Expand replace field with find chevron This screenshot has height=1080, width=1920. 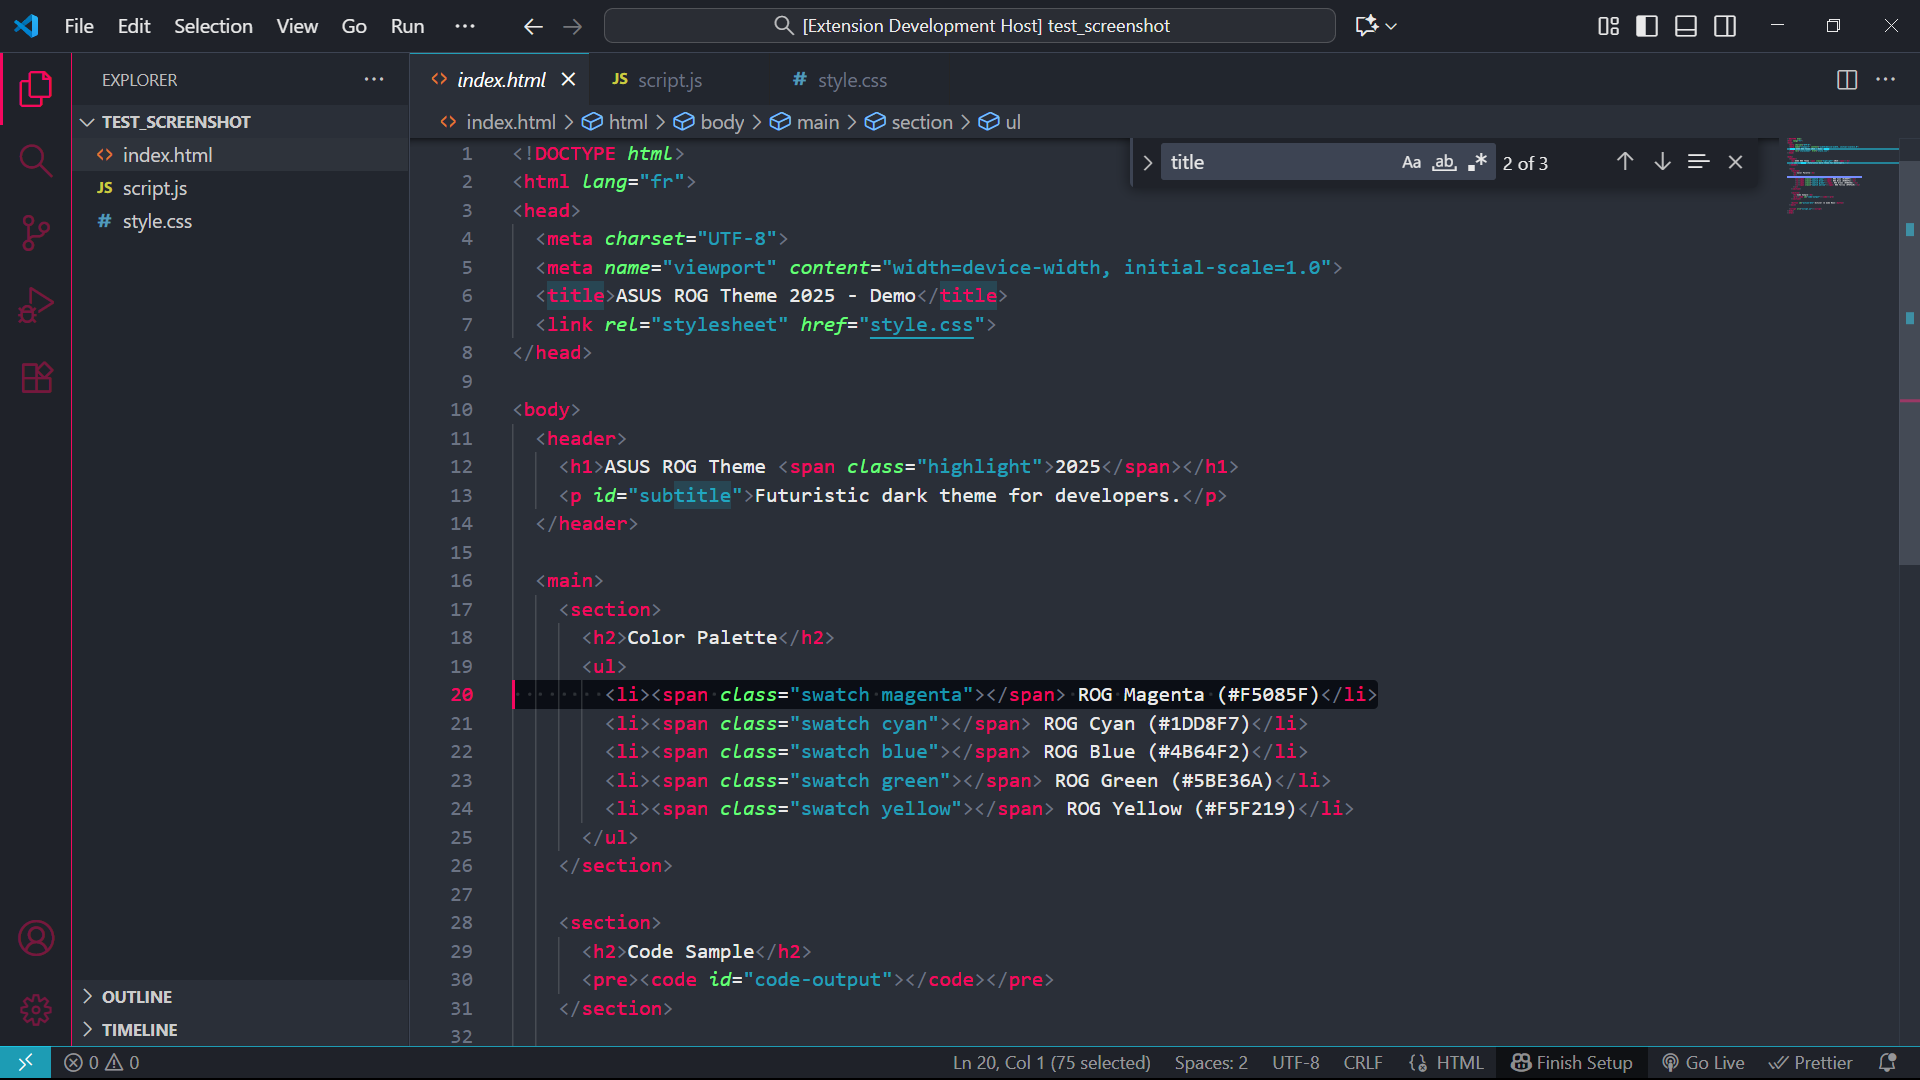pos(1147,162)
